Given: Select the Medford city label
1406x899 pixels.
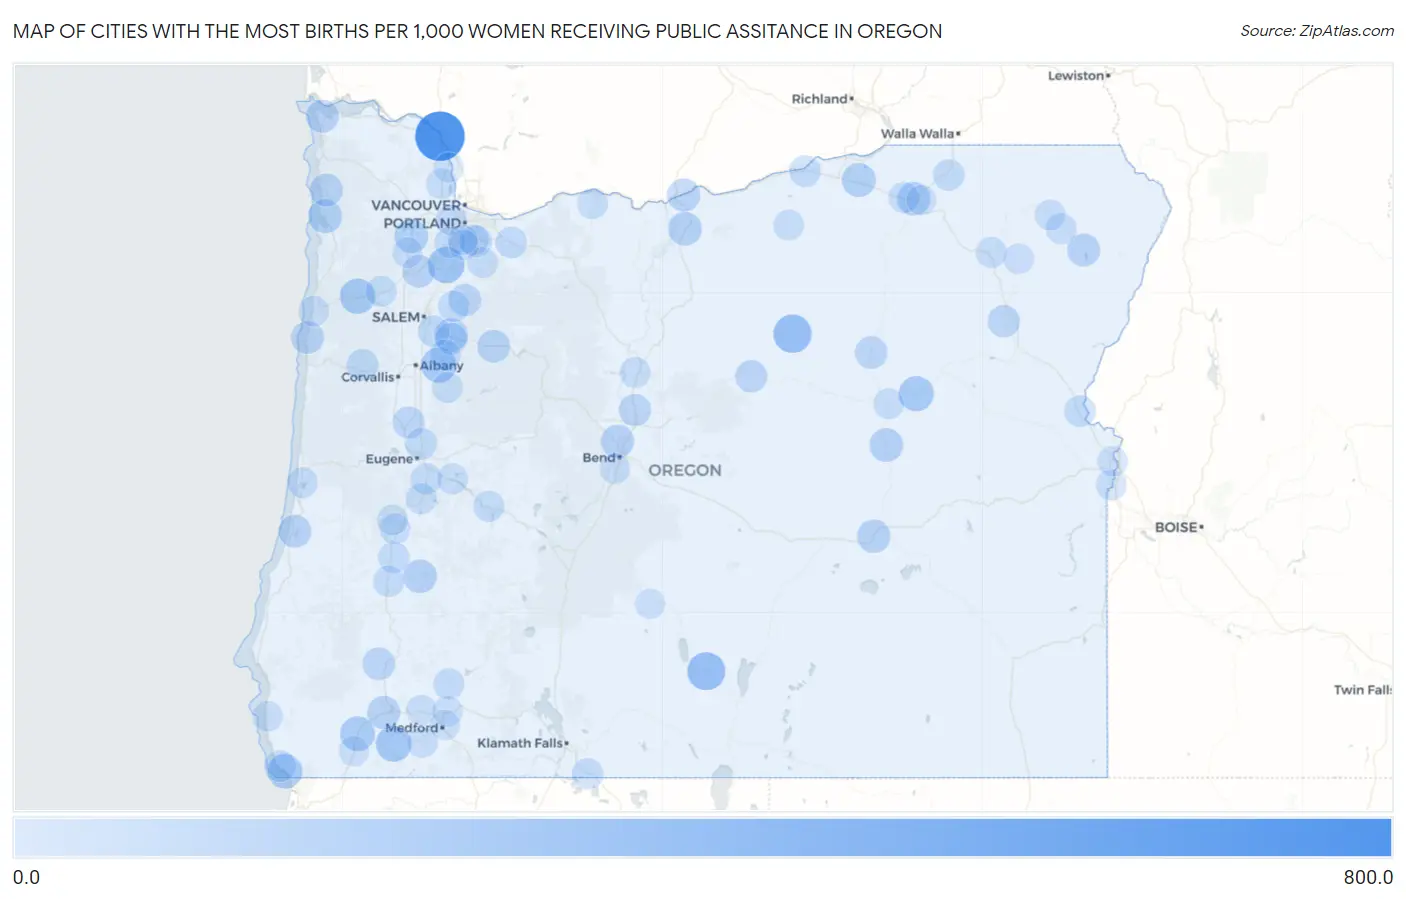Looking at the screenshot, I should pyautogui.click(x=412, y=728).
